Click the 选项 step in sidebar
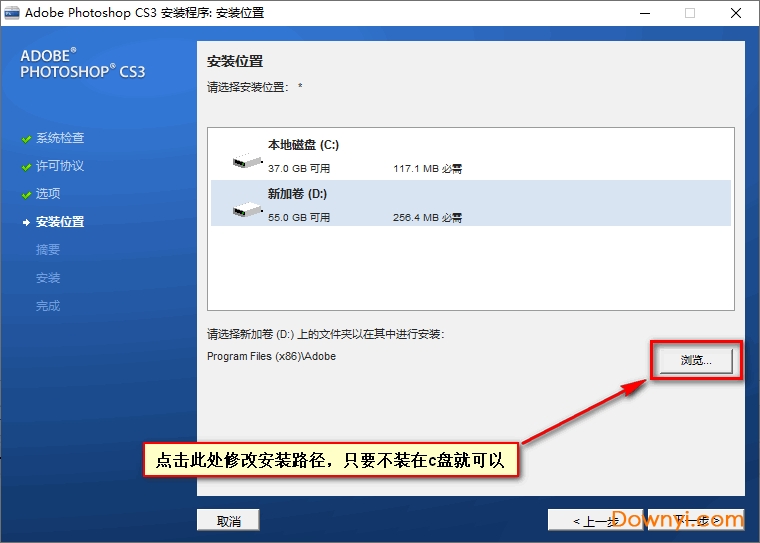This screenshot has height=543, width=760. tap(48, 194)
